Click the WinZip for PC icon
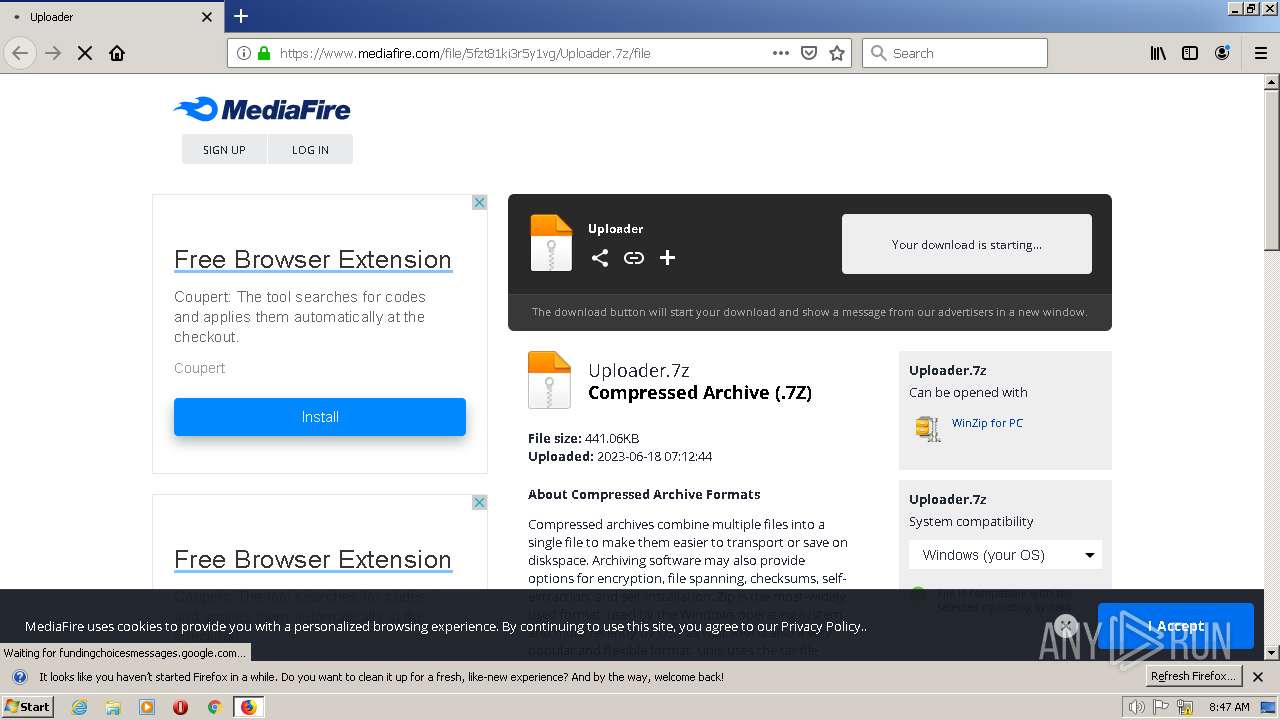 [x=928, y=428]
